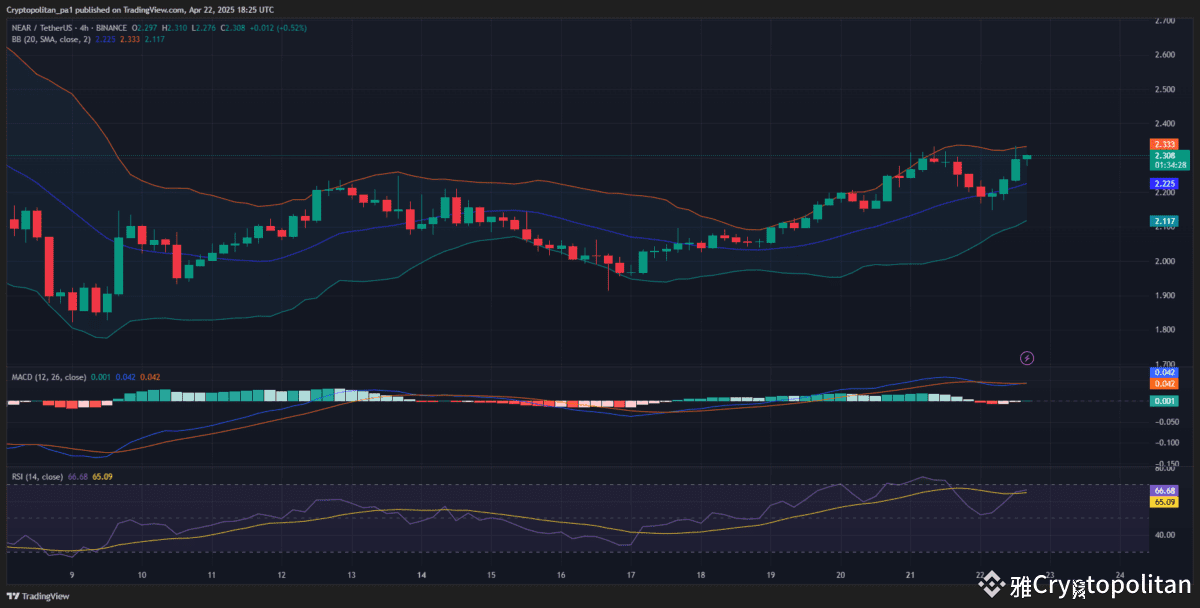Click date 15 on the time axis
Viewport: 1200px width, 608px height.
coord(491,575)
